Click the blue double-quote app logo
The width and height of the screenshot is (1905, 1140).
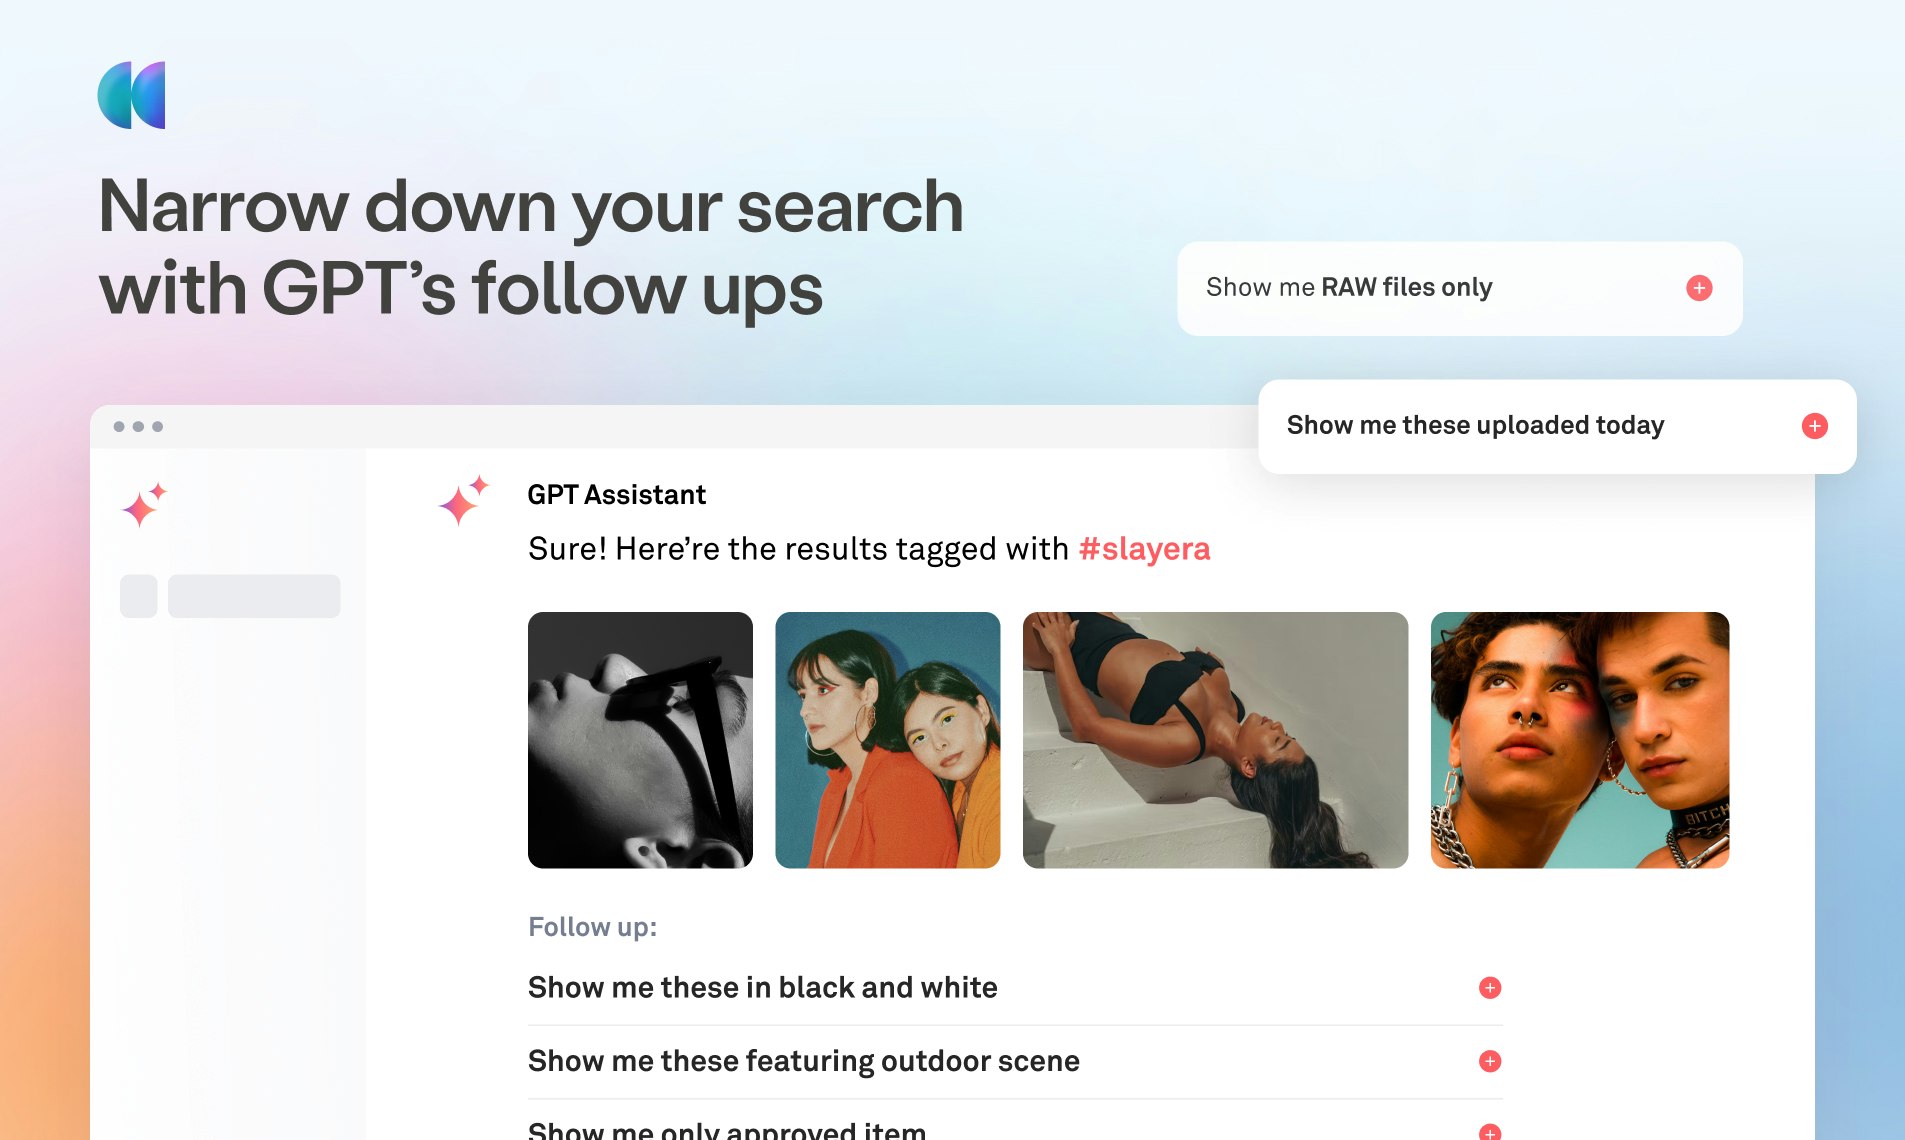pyautogui.click(x=131, y=95)
